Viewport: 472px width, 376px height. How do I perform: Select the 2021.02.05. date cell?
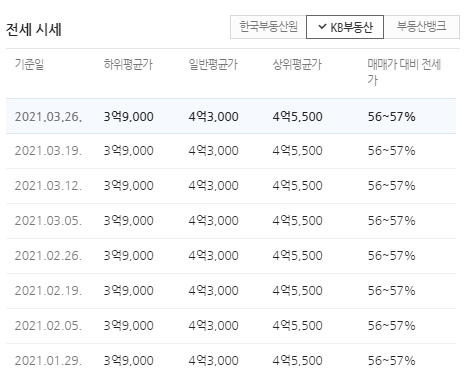pyautogui.click(x=48, y=326)
